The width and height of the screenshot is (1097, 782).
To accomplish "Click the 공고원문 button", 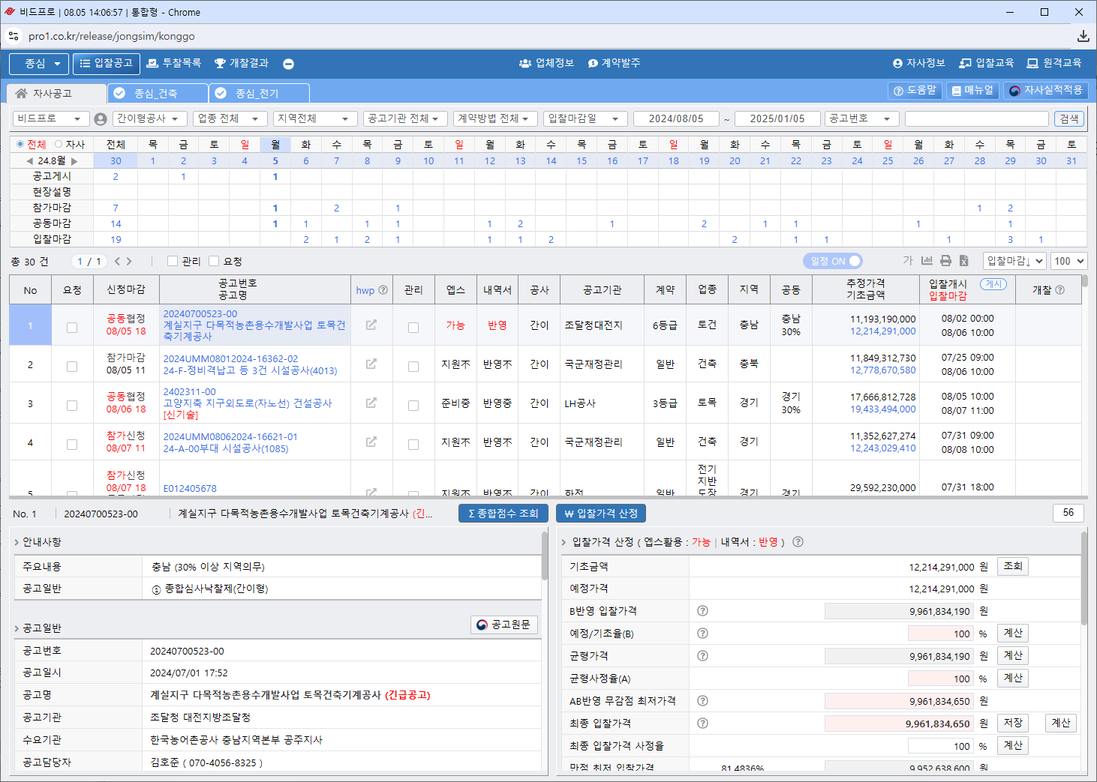I will tap(505, 625).
